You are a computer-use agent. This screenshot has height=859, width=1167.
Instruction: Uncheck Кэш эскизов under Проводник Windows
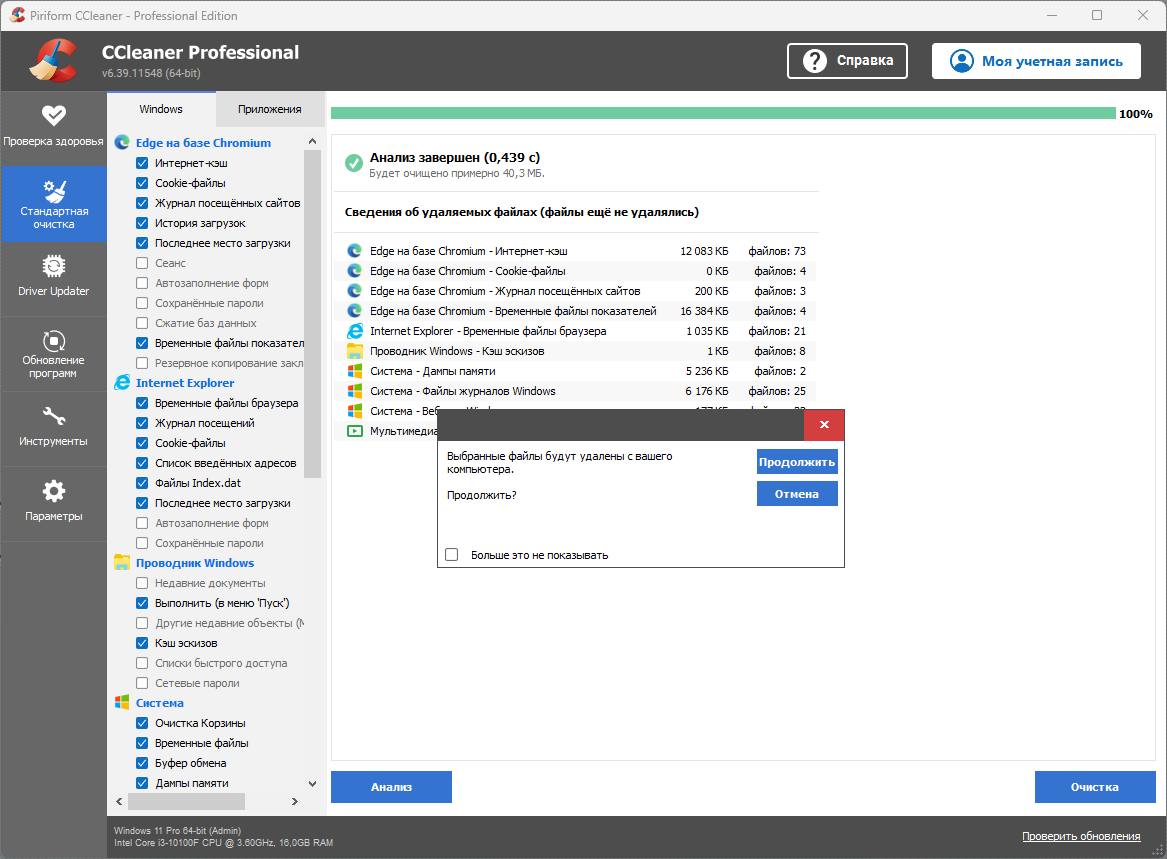point(142,643)
